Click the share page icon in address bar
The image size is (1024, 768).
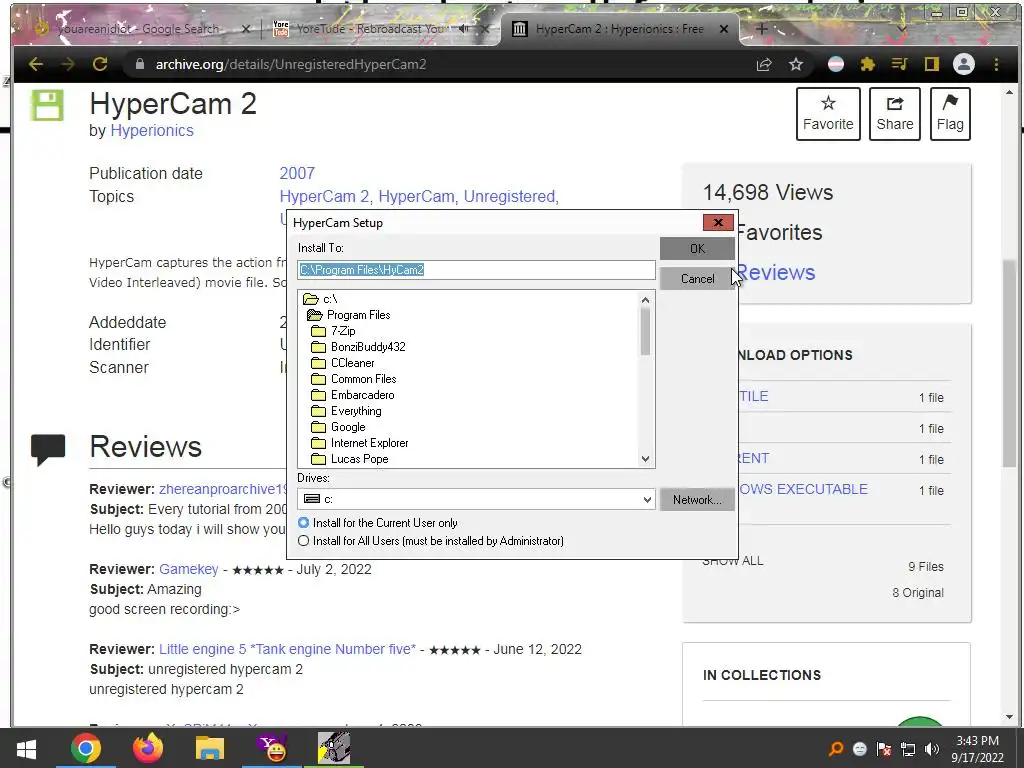pyautogui.click(x=764, y=64)
